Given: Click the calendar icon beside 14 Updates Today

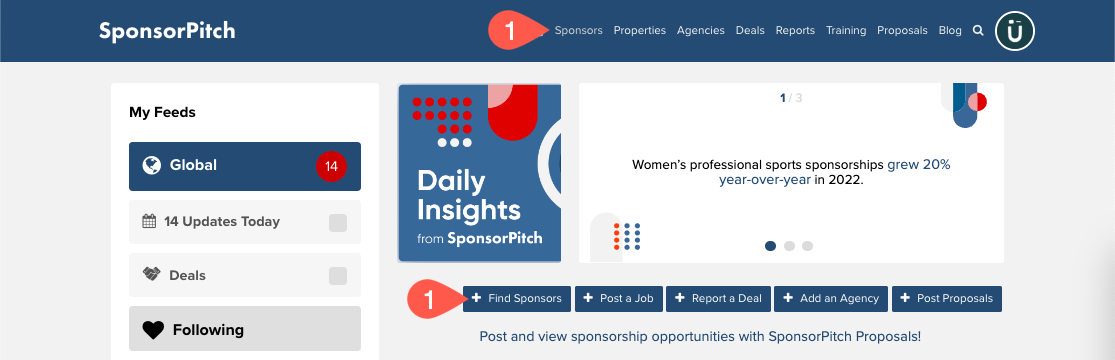Looking at the screenshot, I should (149, 221).
